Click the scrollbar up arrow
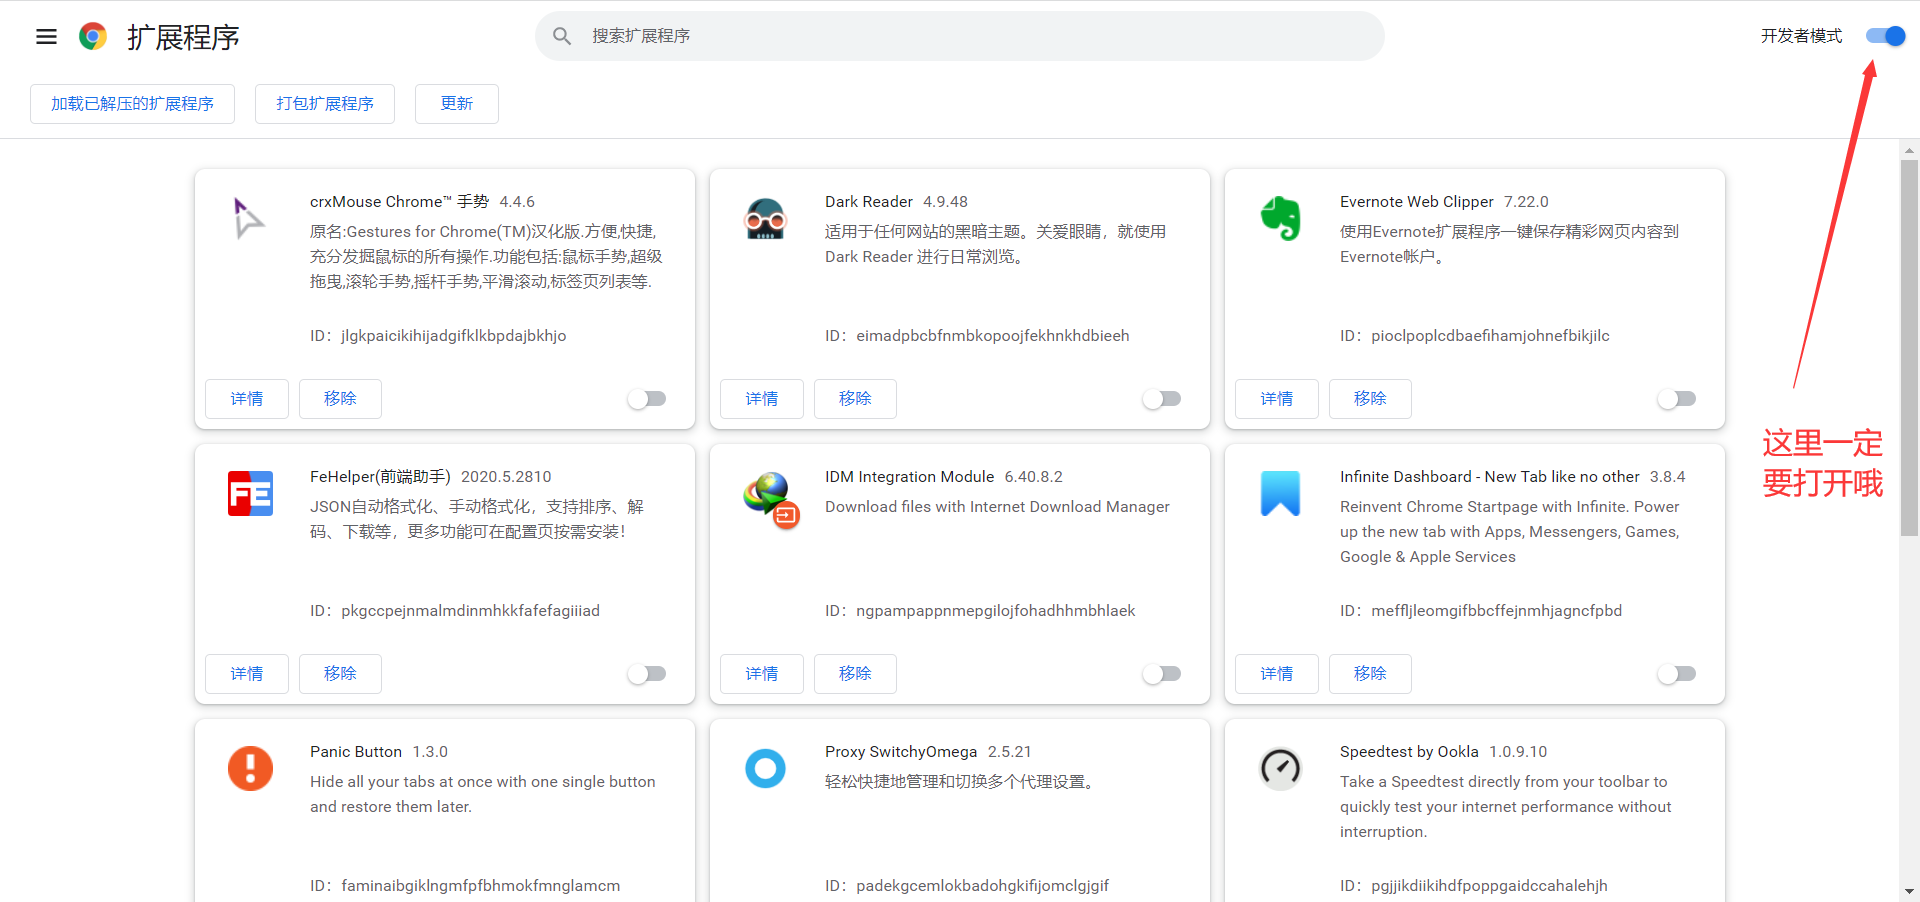The width and height of the screenshot is (1920, 902). [x=1909, y=150]
